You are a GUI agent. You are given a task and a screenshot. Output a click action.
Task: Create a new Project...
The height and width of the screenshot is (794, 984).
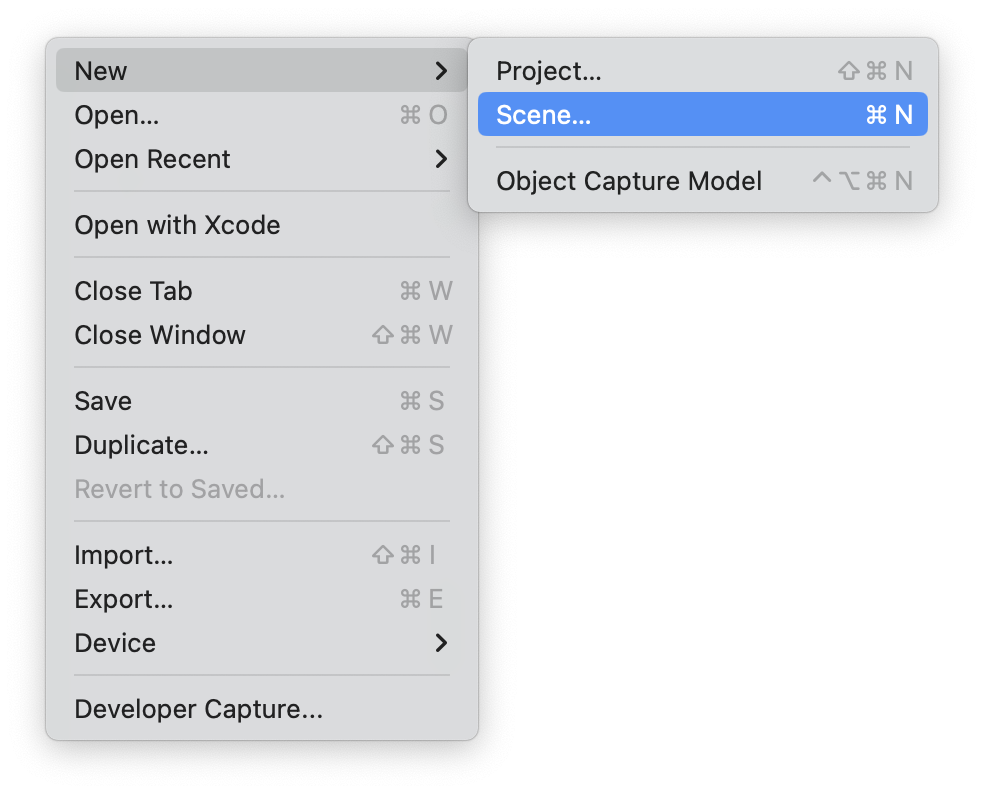coord(549,71)
